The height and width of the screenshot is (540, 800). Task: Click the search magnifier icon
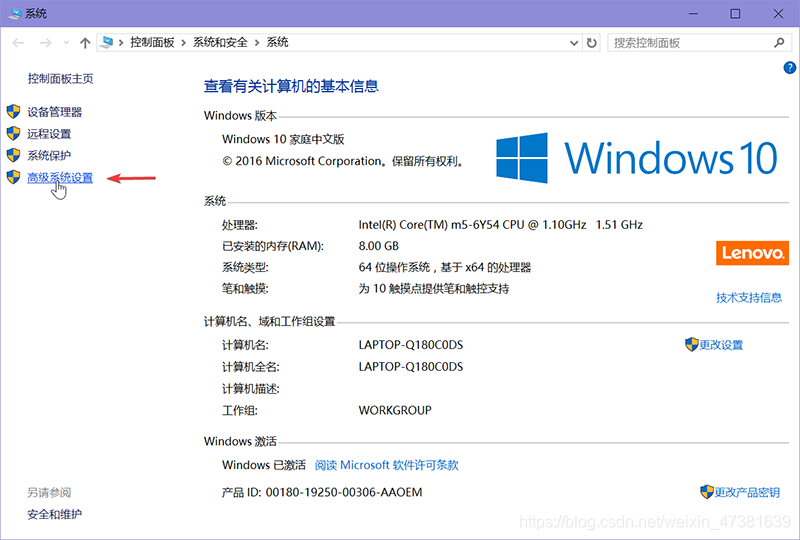point(779,43)
